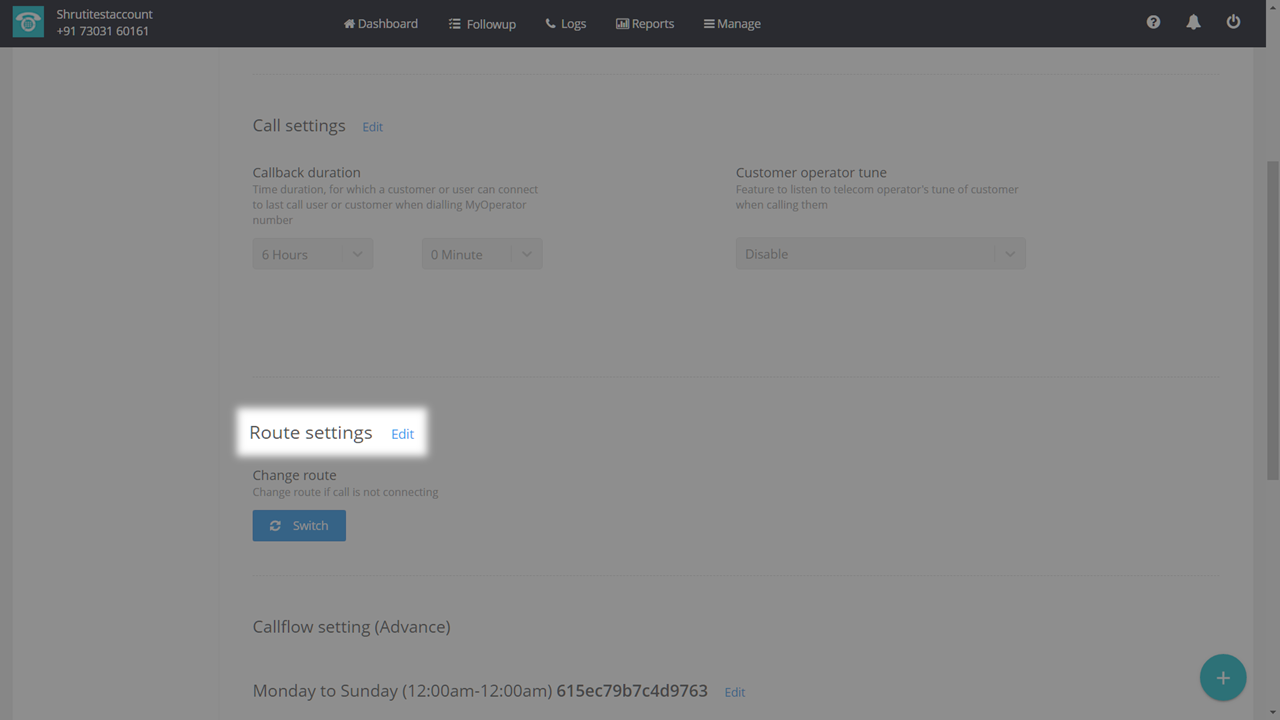Image resolution: width=1280 pixels, height=720 pixels.
Task: Go to the Followup page
Action: (482, 23)
